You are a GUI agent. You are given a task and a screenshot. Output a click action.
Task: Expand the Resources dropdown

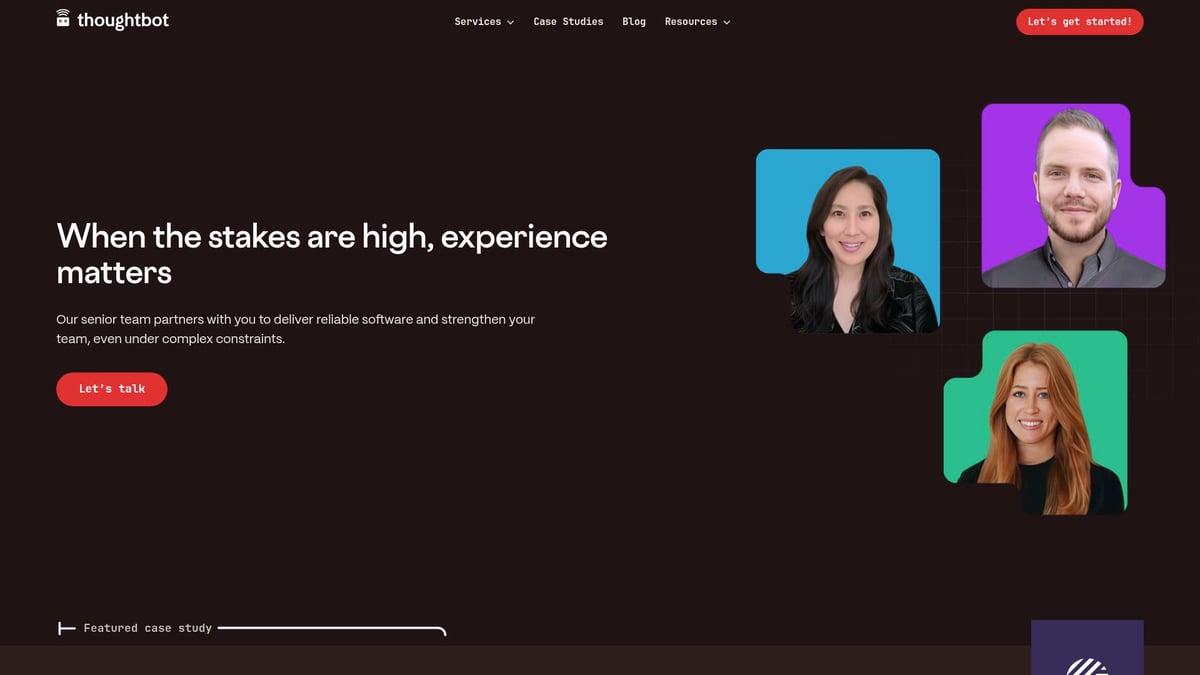pyautogui.click(x=691, y=21)
